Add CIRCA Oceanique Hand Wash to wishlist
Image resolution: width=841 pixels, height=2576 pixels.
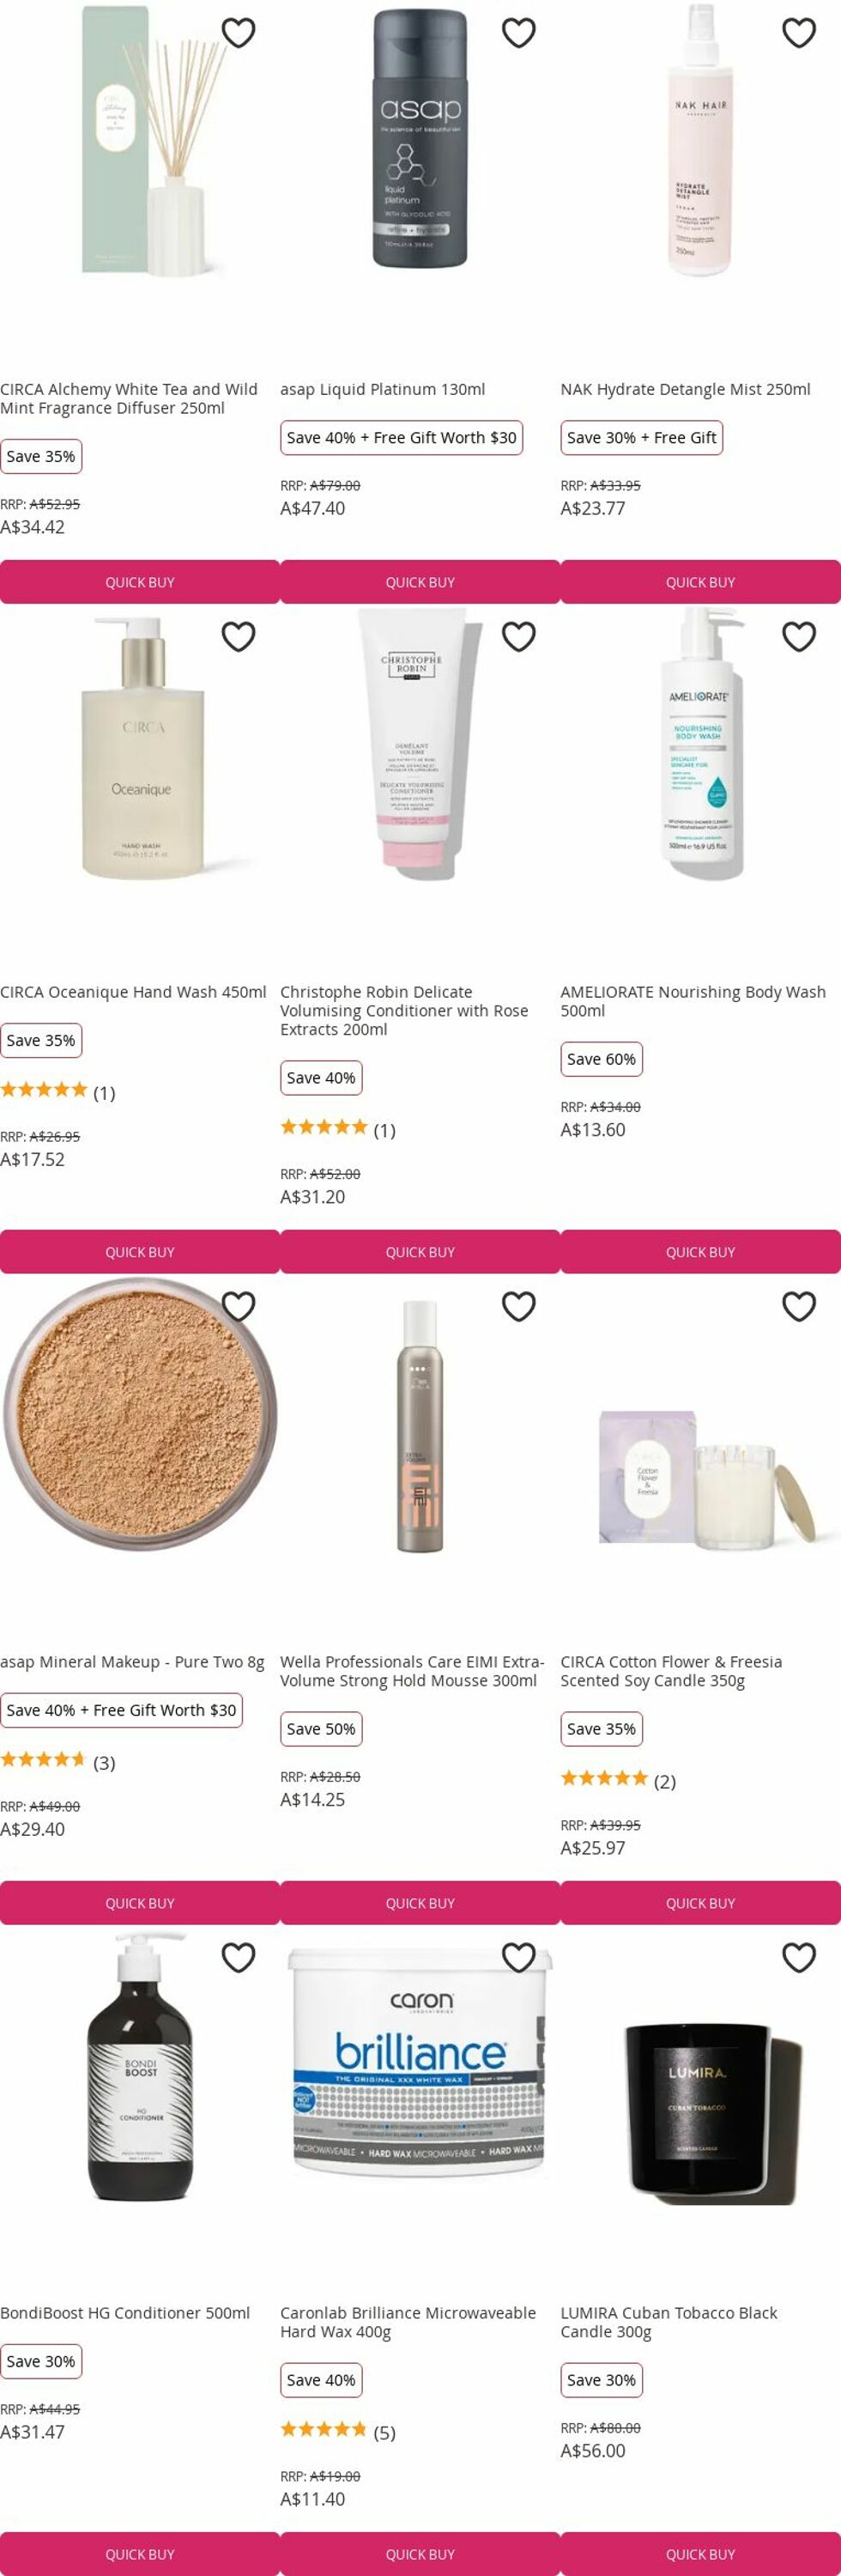coord(238,637)
